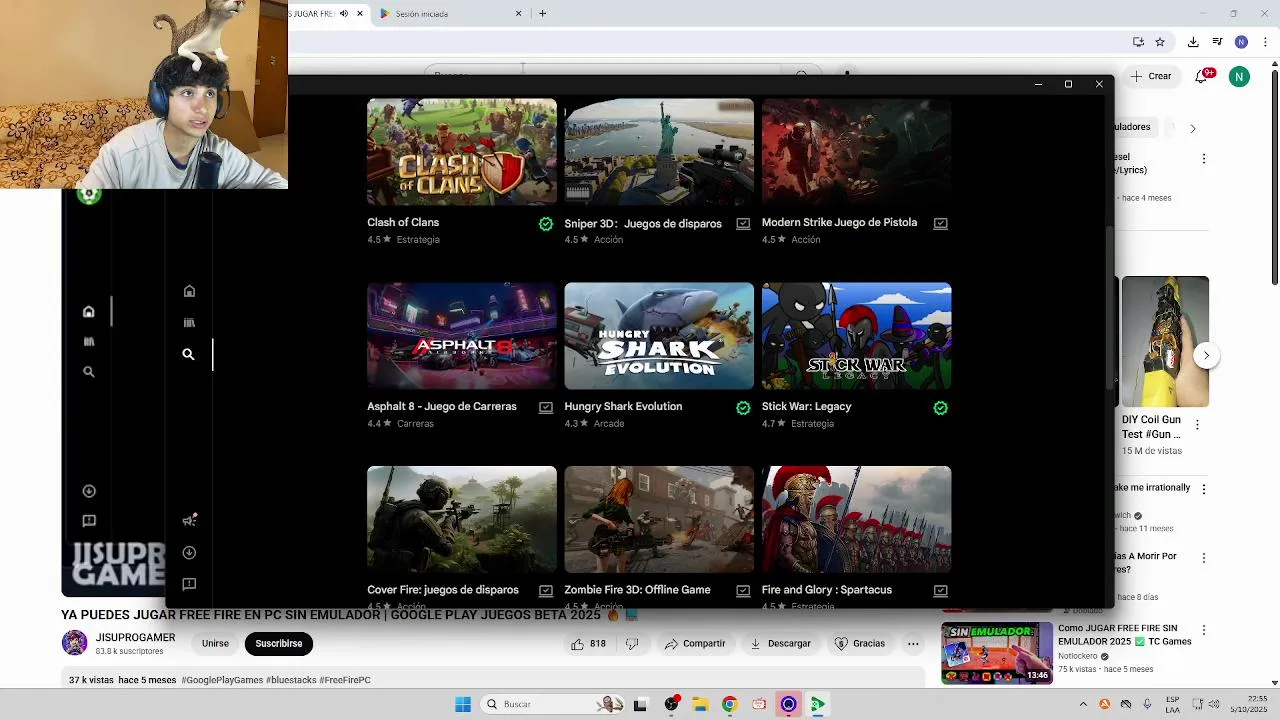
Task: Click search icon in video's background sidebar
Action: coord(88,372)
